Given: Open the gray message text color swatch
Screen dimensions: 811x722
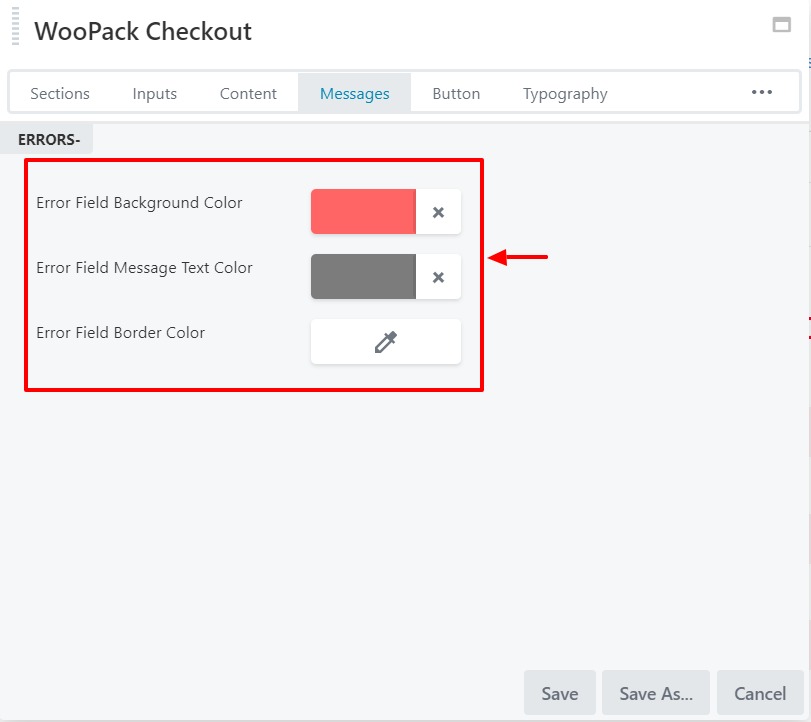Looking at the screenshot, I should (363, 277).
